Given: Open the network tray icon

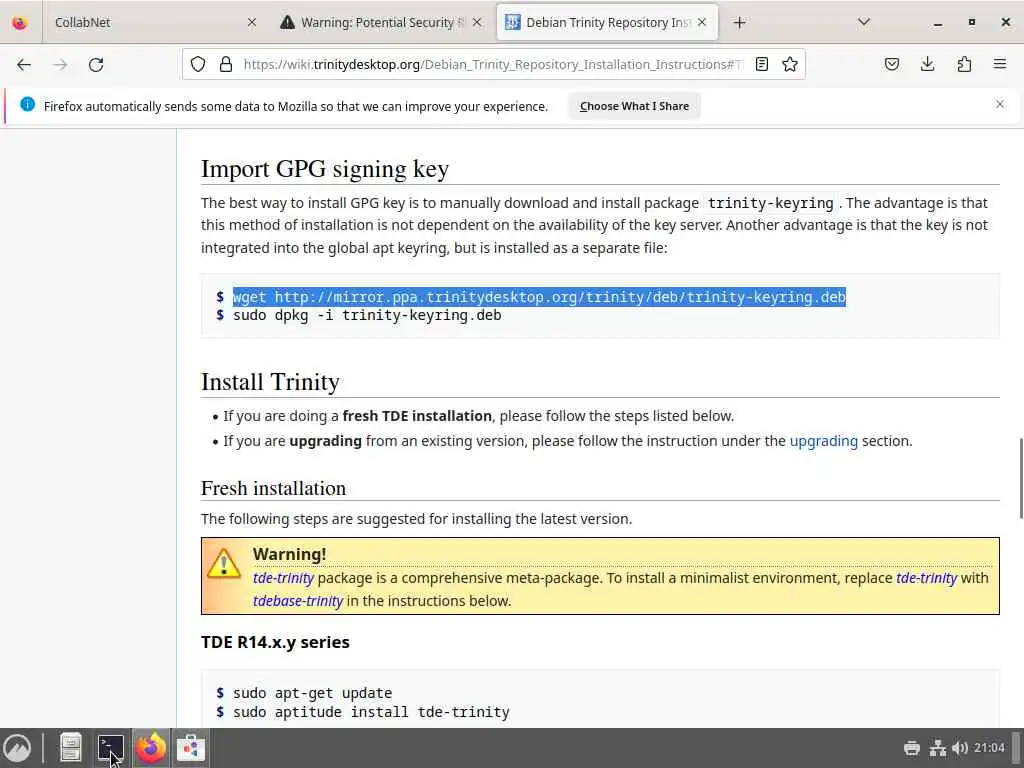Looking at the screenshot, I should [x=938, y=748].
